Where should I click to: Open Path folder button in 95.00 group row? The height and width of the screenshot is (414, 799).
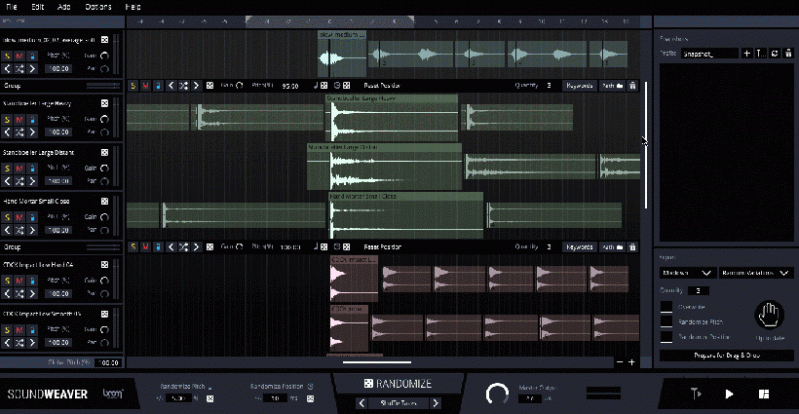612,86
